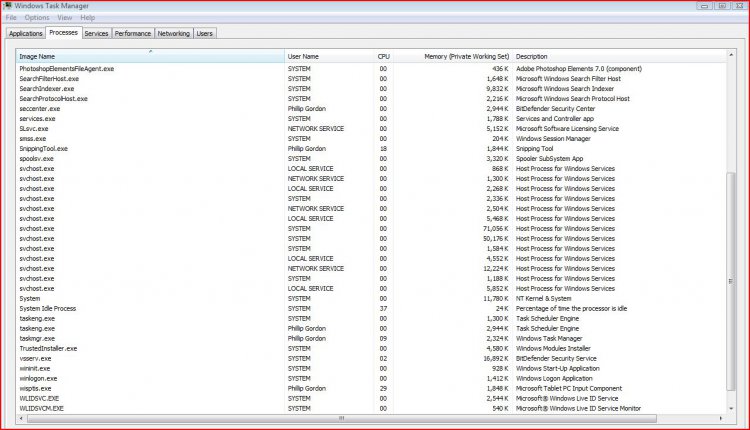Select SearchFilterHost.exe row

[x=371, y=79]
